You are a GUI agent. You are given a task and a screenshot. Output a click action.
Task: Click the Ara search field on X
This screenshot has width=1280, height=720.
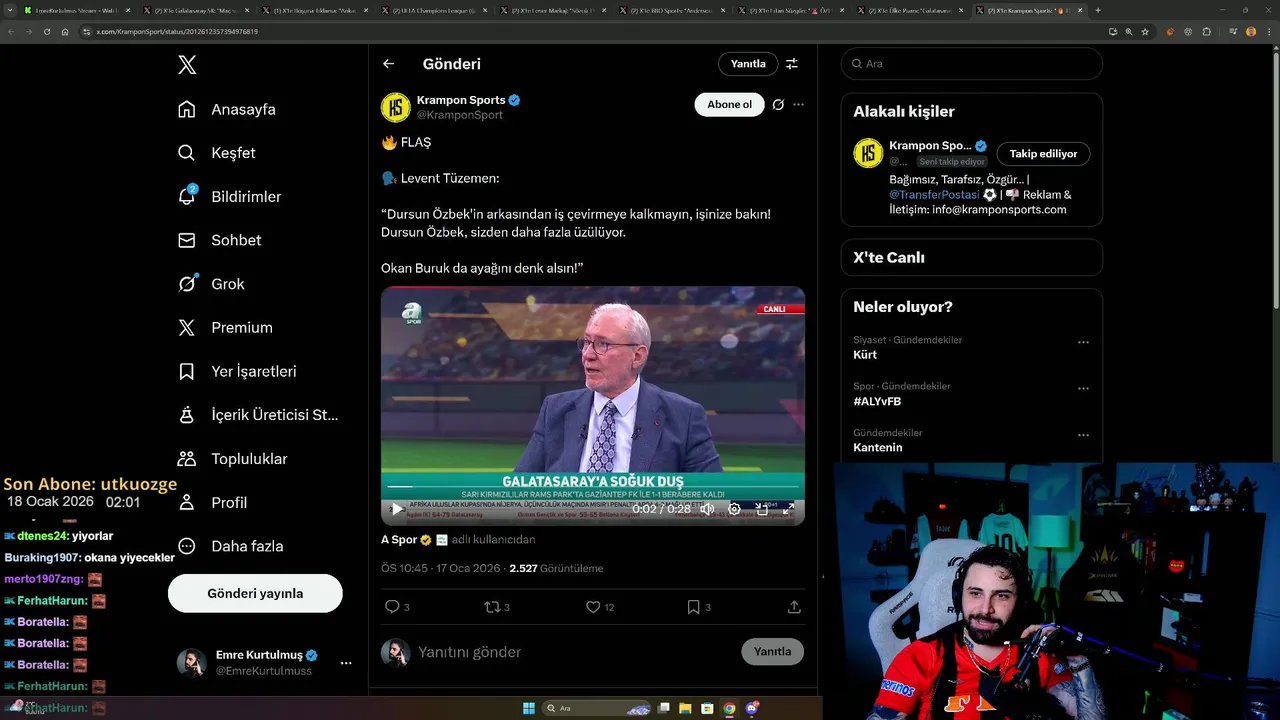pyautogui.click(x=972, y=63)
